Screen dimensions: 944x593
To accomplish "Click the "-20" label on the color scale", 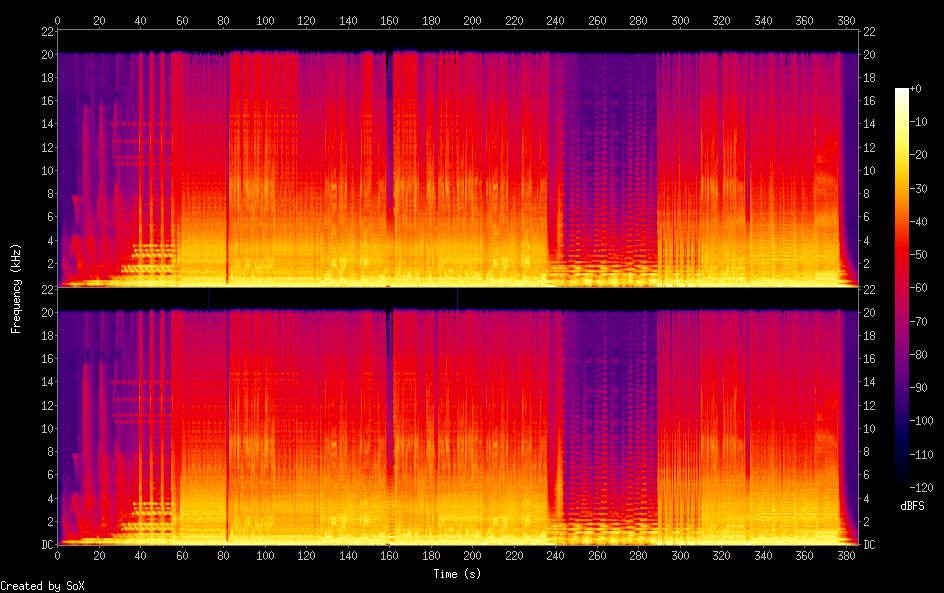I will click(919, 155).
